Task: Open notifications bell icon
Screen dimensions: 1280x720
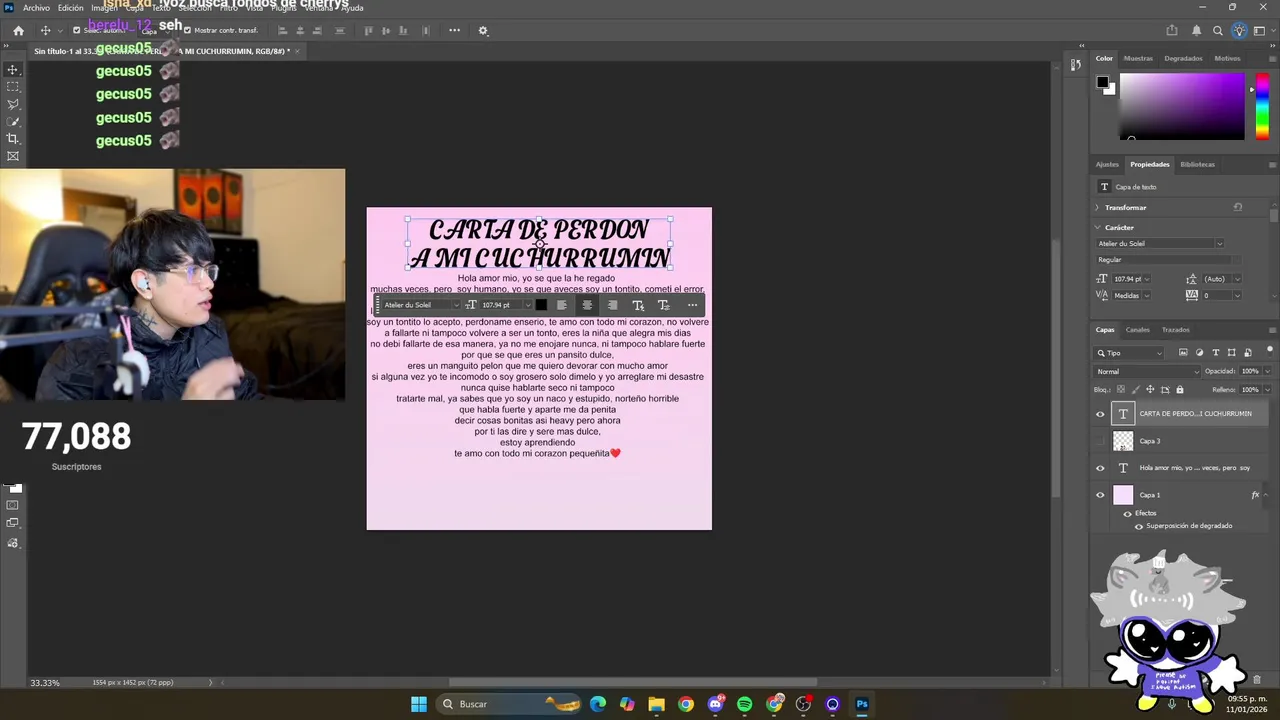Action: (1196, 31)
